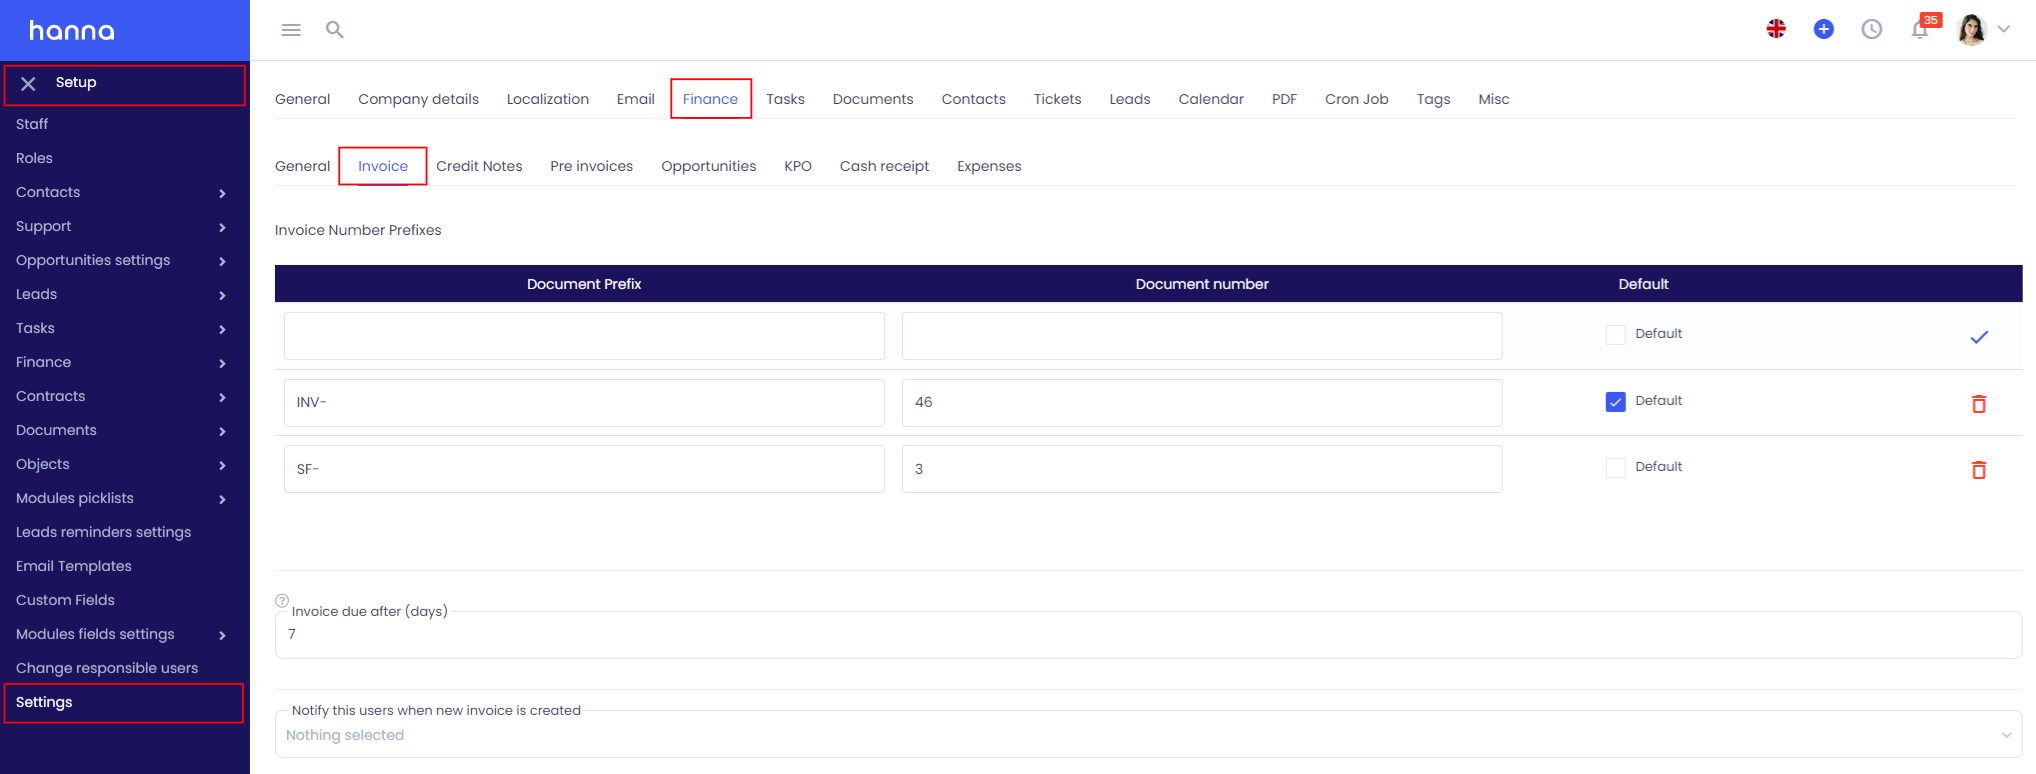The height and width of the screenshot is (774, 2036).
Task: Switch to the Localization tab
Action: click(x=547, y=99)
